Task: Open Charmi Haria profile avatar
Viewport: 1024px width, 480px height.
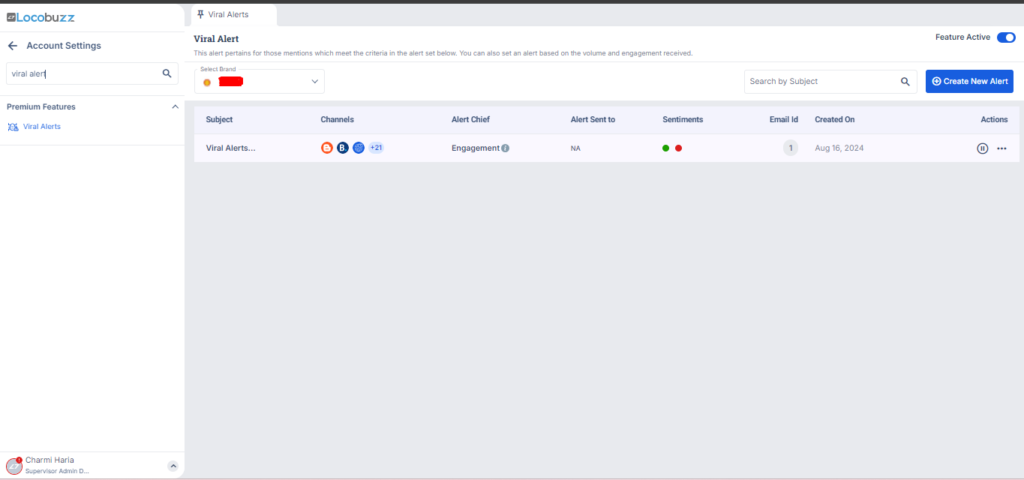Action: pos(14,466)
